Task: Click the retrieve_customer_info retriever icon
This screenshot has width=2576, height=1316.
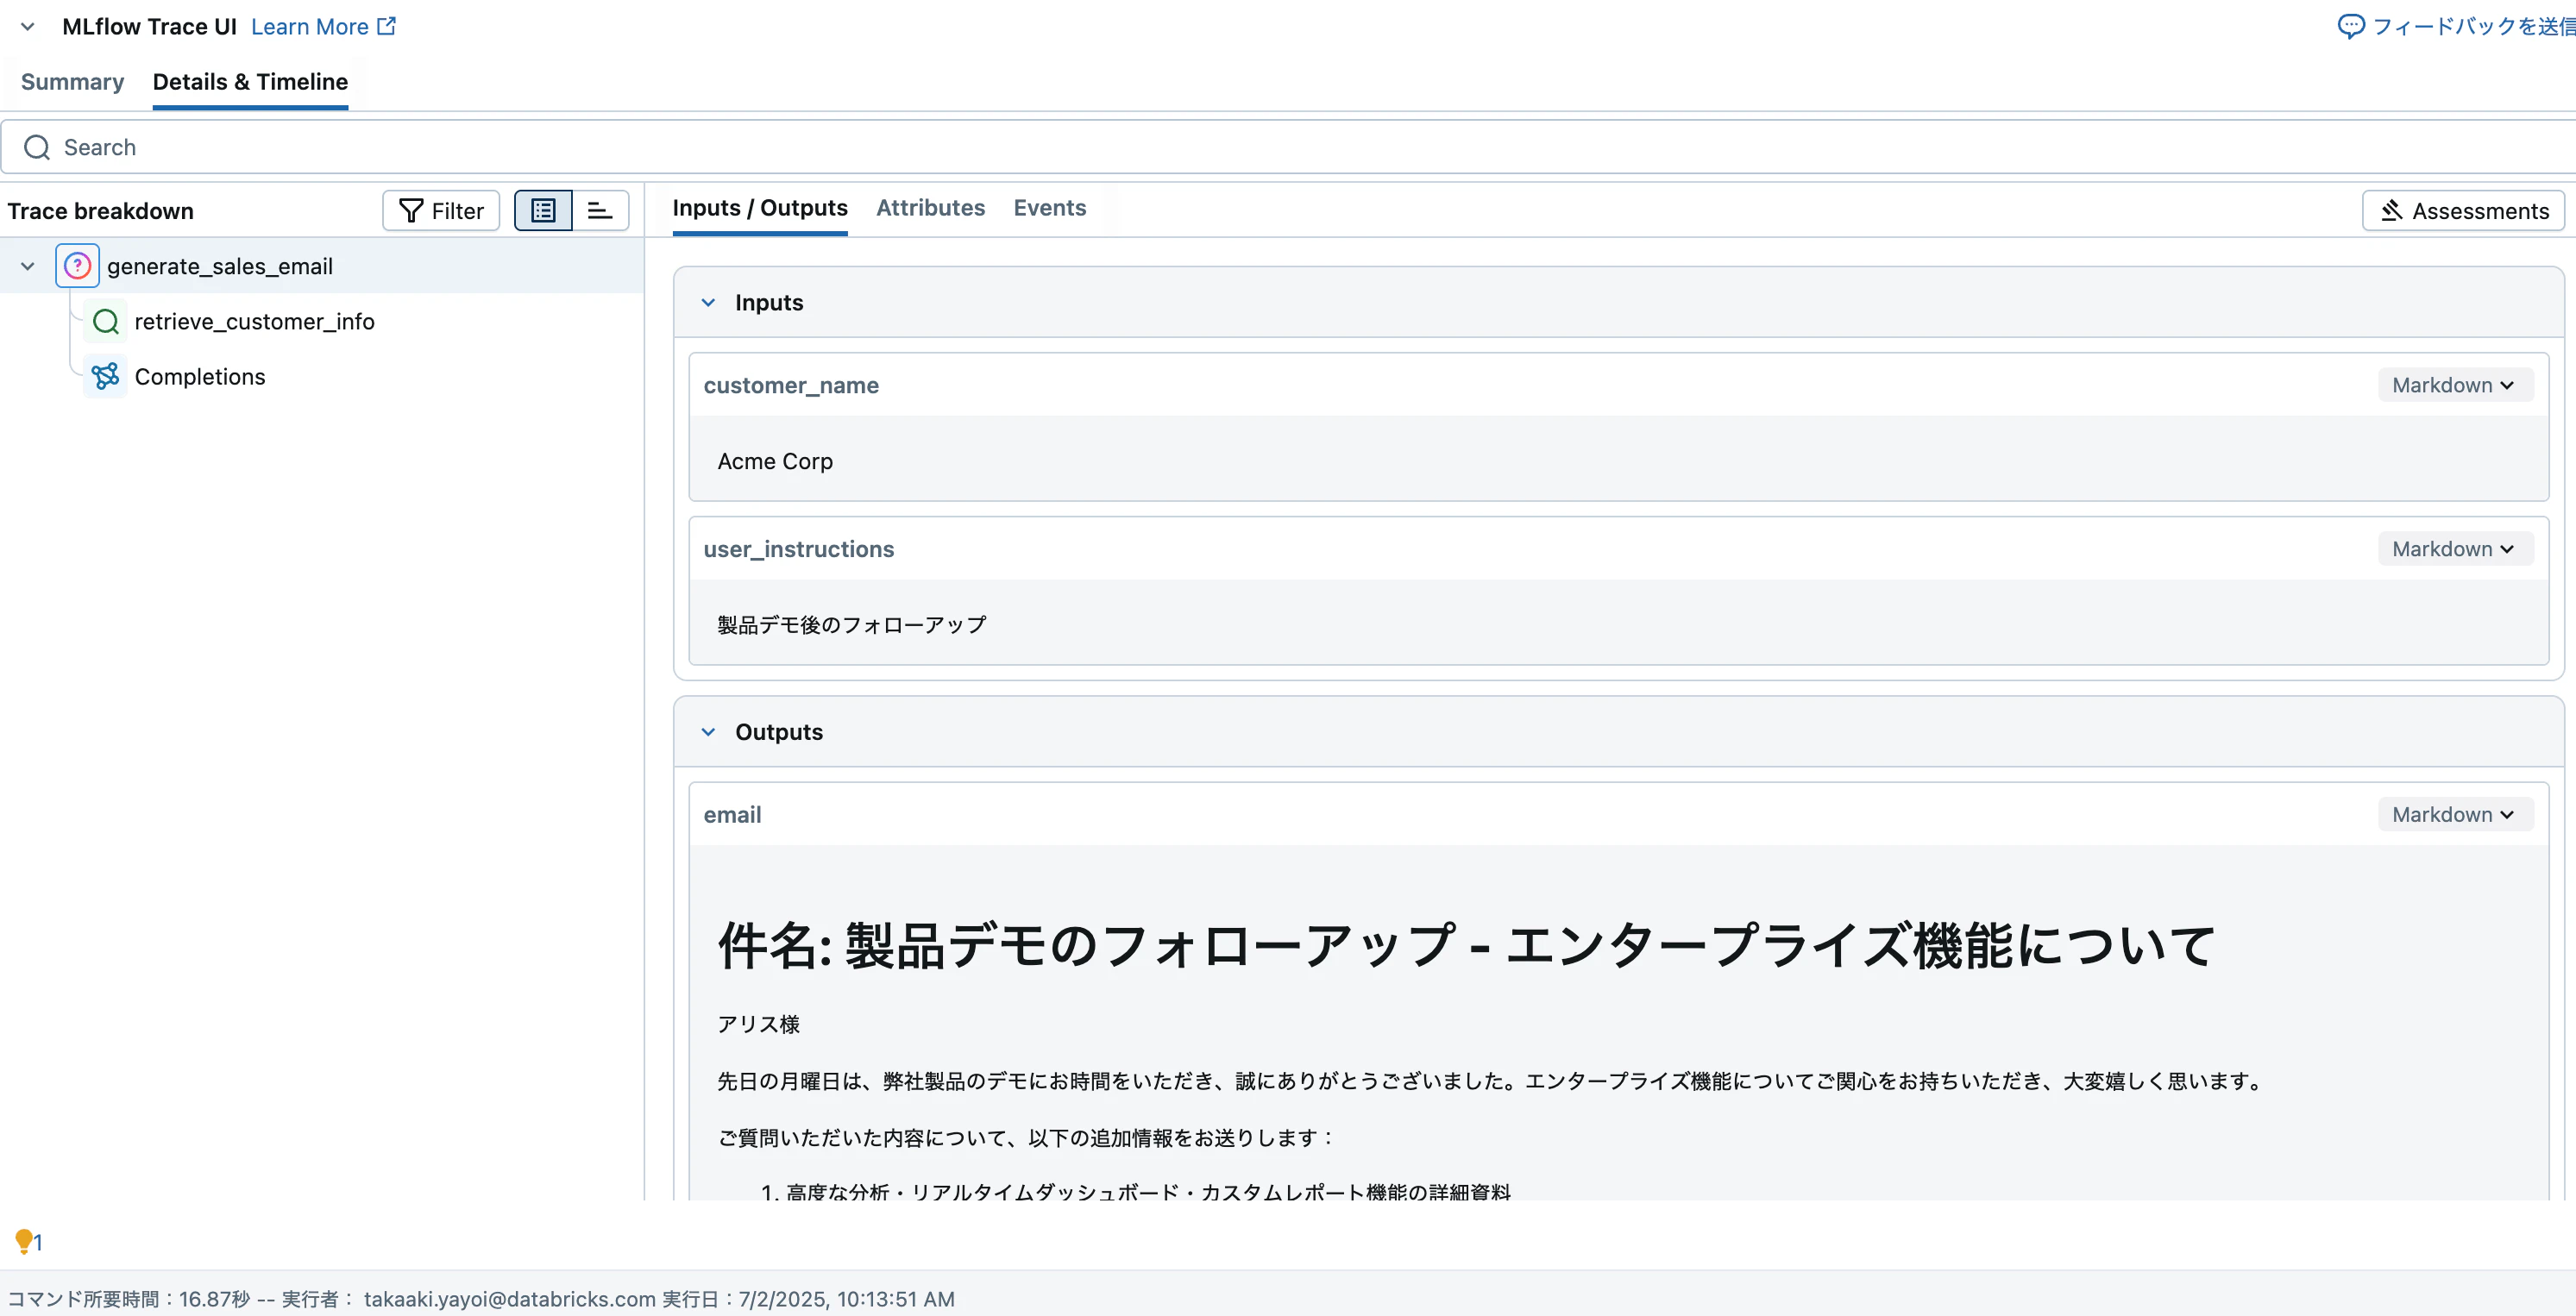Action: (x=105, y=321)
